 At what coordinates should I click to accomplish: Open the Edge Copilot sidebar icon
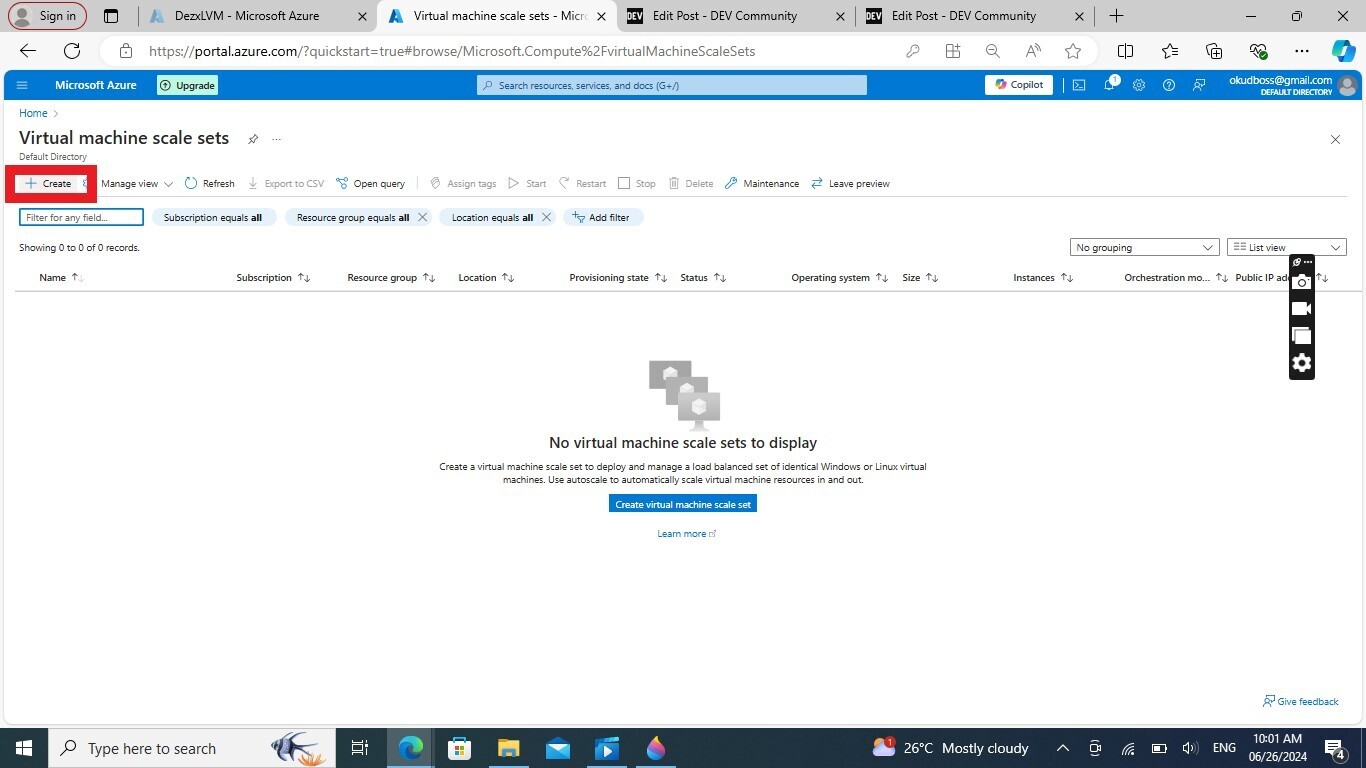tap(1344, 51)
